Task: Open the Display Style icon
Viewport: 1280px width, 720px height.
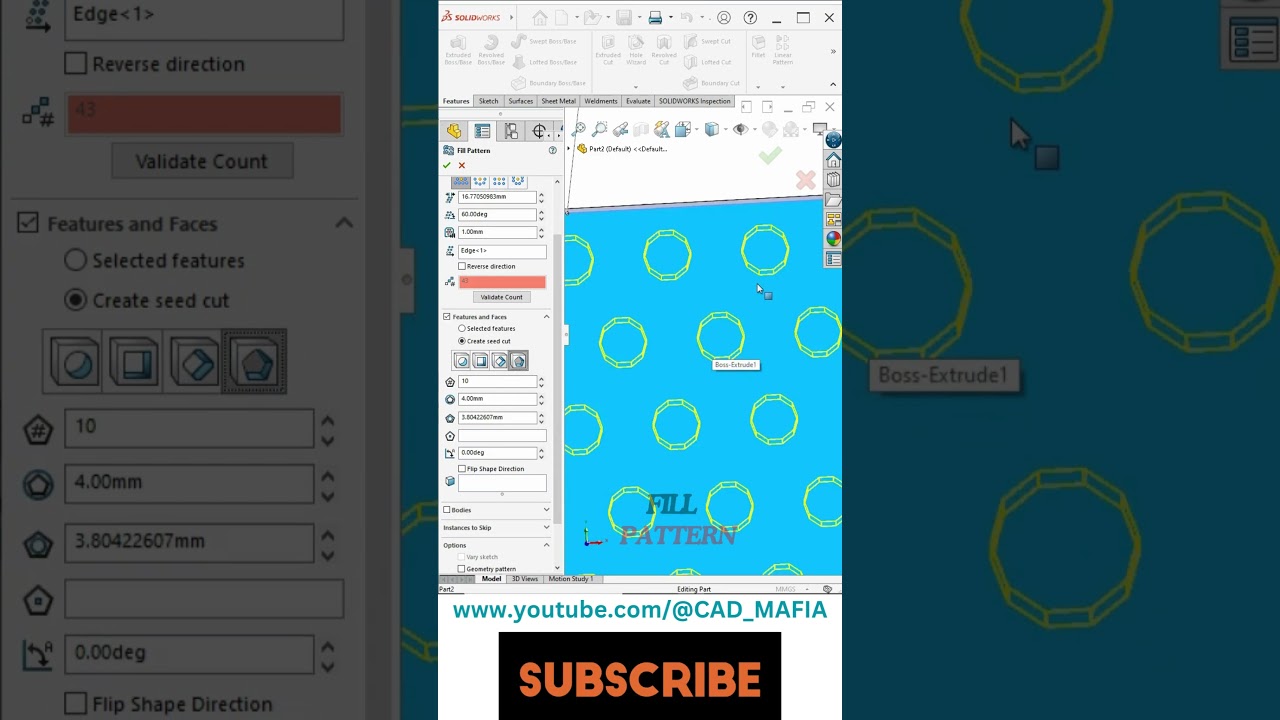Action: (x=712, y=129)
